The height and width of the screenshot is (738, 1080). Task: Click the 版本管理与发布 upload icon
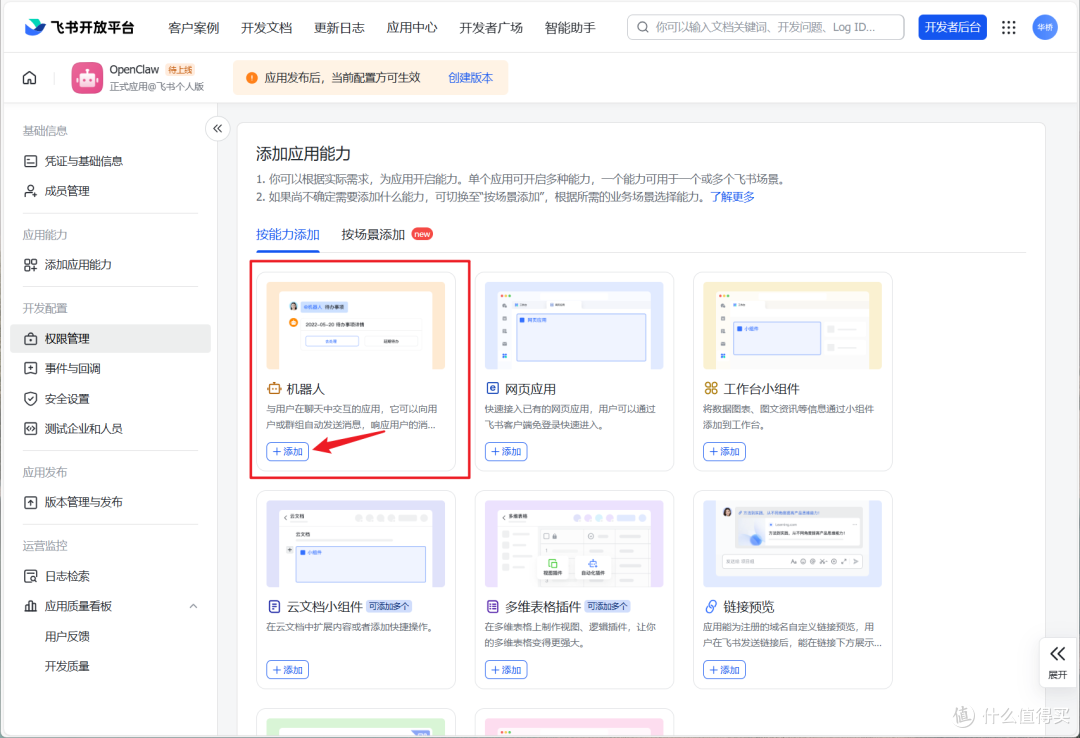coord(30,502)
